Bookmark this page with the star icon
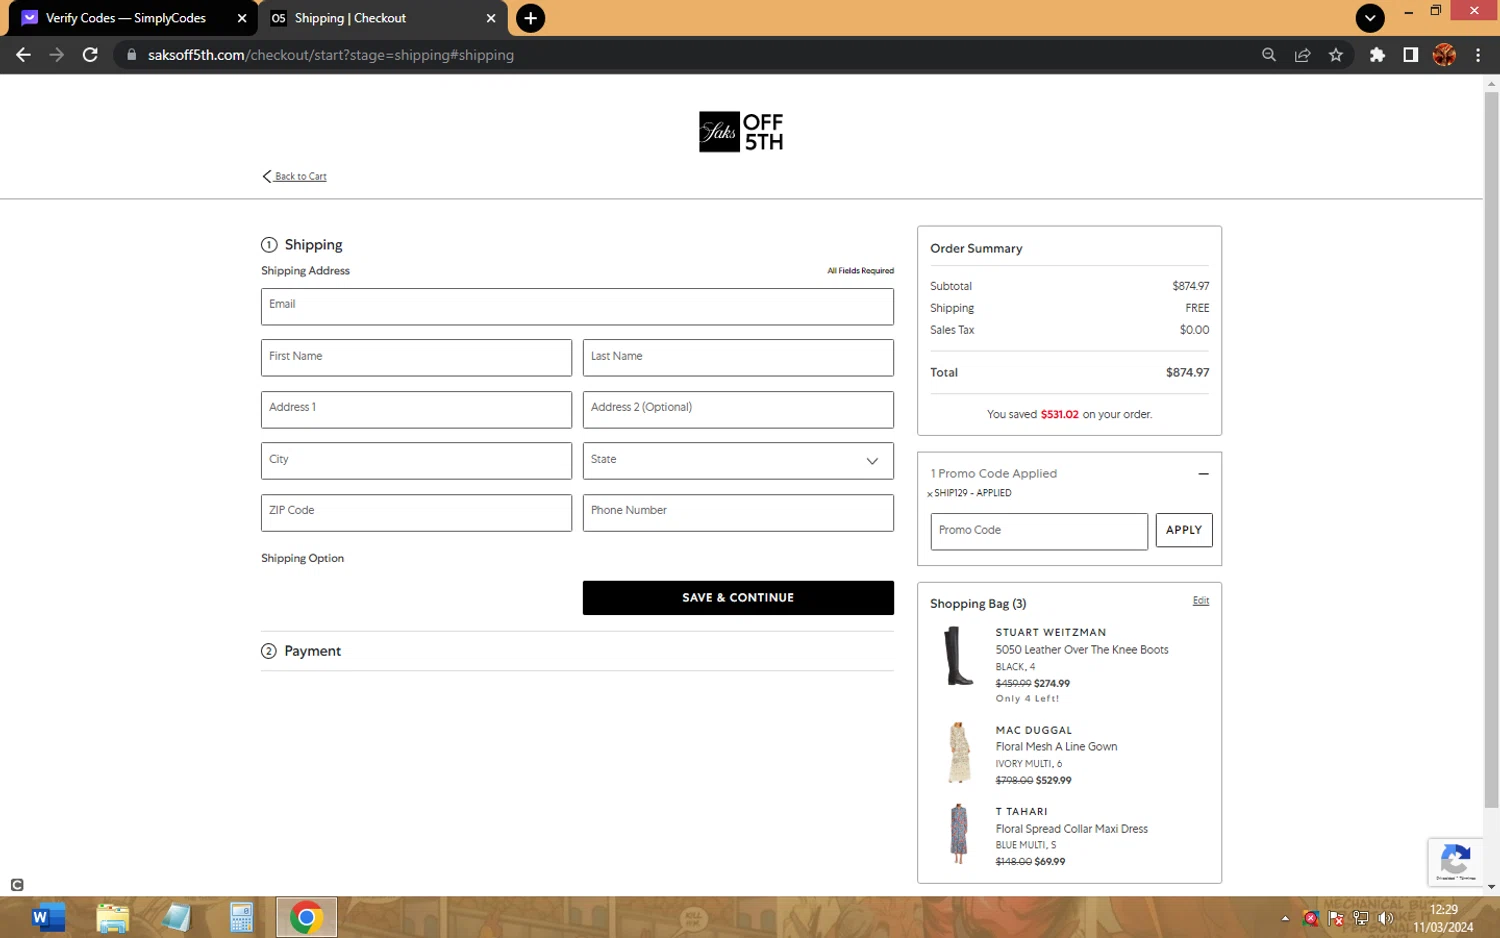This screenshot has height=938, width=1500. click(x=1336, y=55)
